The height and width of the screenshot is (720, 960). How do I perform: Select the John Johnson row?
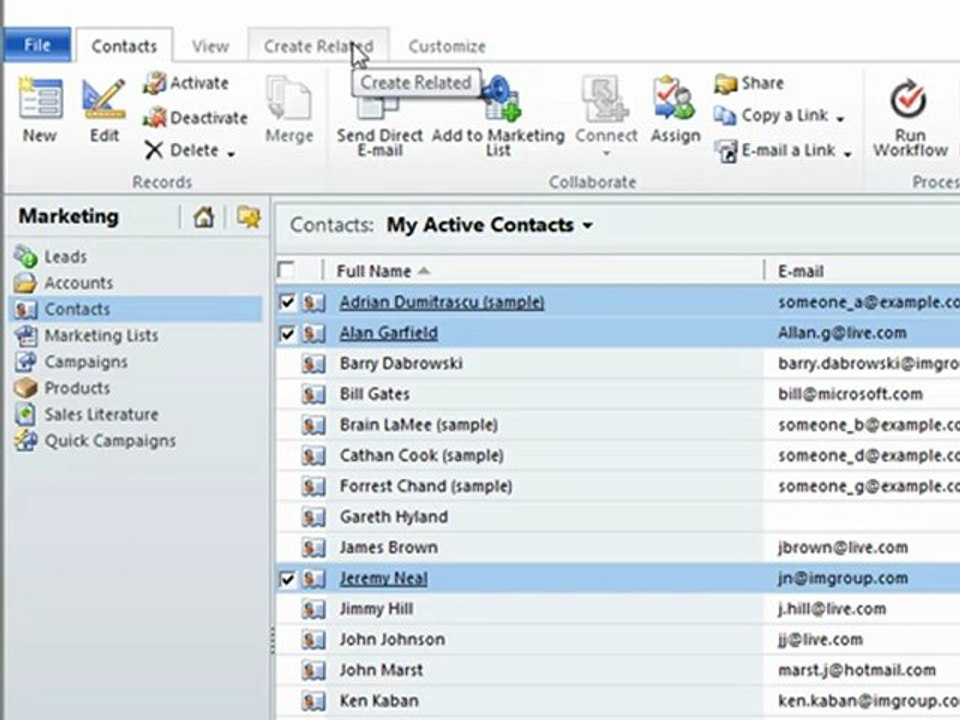coord(618,640)
